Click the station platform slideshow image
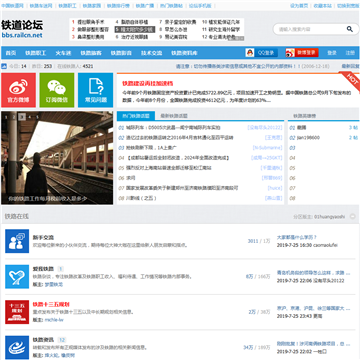 click(x=57, y=158)
